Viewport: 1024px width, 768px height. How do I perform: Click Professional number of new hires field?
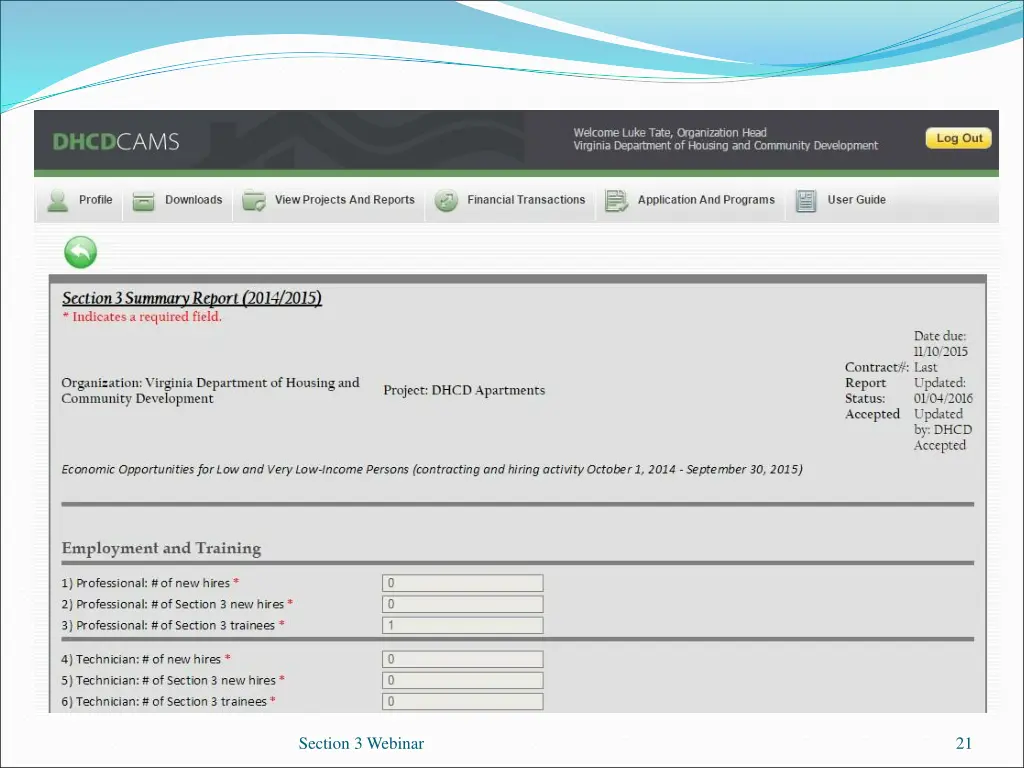[x=462, y=583]
